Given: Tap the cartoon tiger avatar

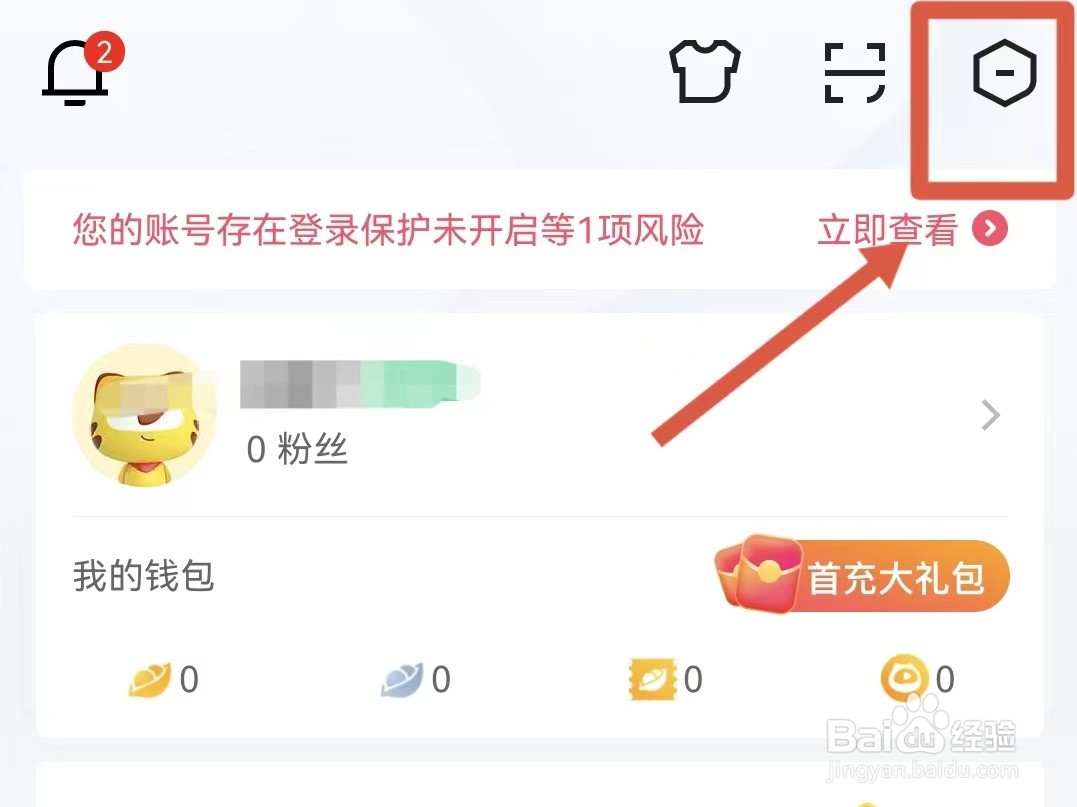Looking at the screenshot, I should tap(145, 415).
